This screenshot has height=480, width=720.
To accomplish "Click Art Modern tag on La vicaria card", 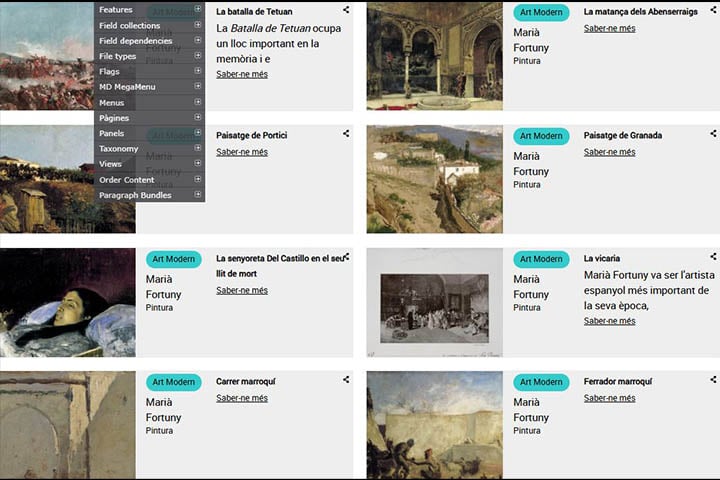I will [541, 259].
